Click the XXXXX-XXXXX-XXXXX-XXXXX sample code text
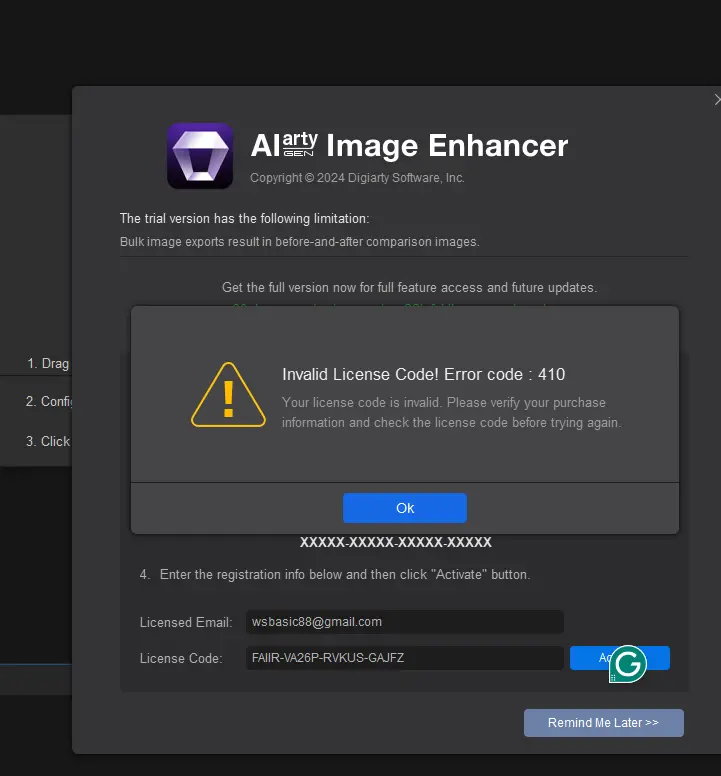Image resolution: width=721 pixels, height=776 pixels. (x=396, y=542)
